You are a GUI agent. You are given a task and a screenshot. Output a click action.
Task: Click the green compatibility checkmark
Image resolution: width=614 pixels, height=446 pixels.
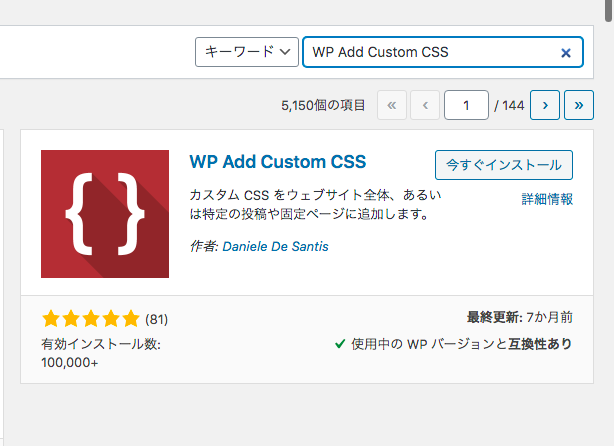pos(340,343)
